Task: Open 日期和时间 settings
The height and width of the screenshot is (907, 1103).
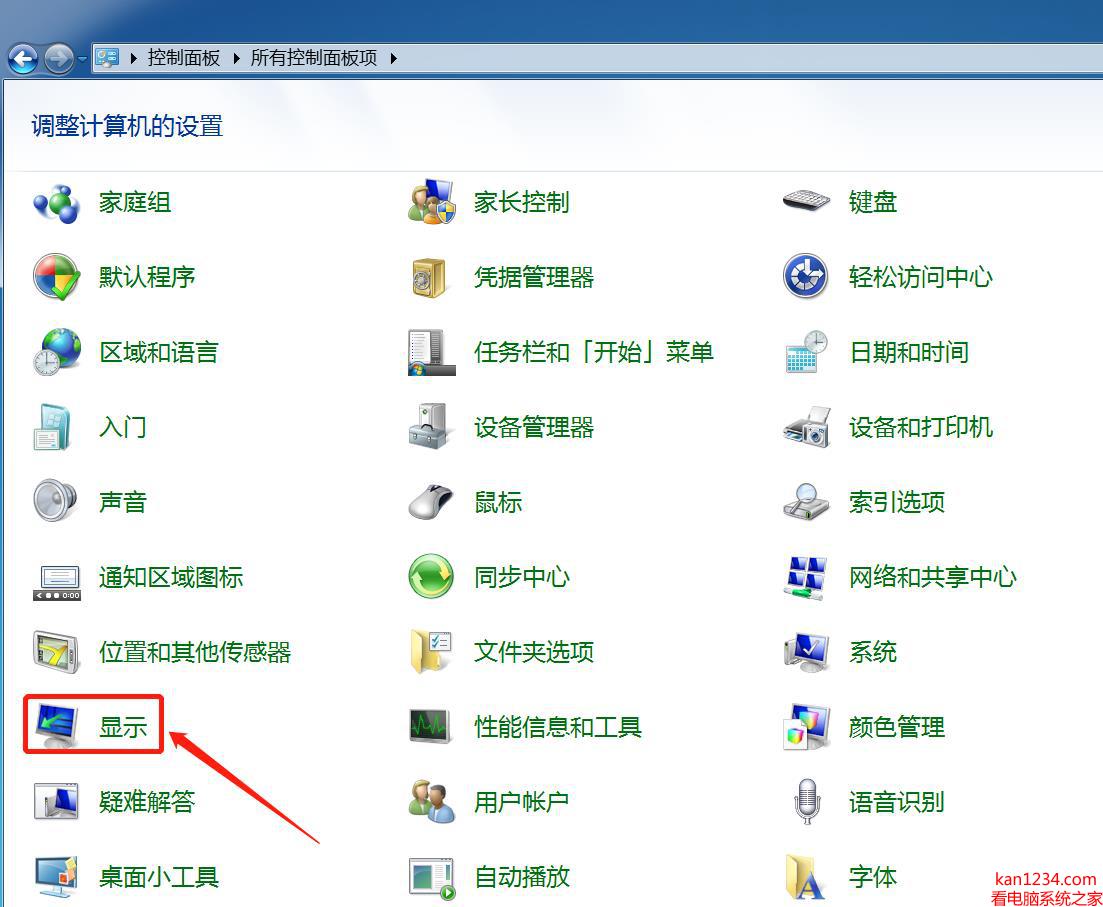Action: pyautogui.click(x=908, y=352)
